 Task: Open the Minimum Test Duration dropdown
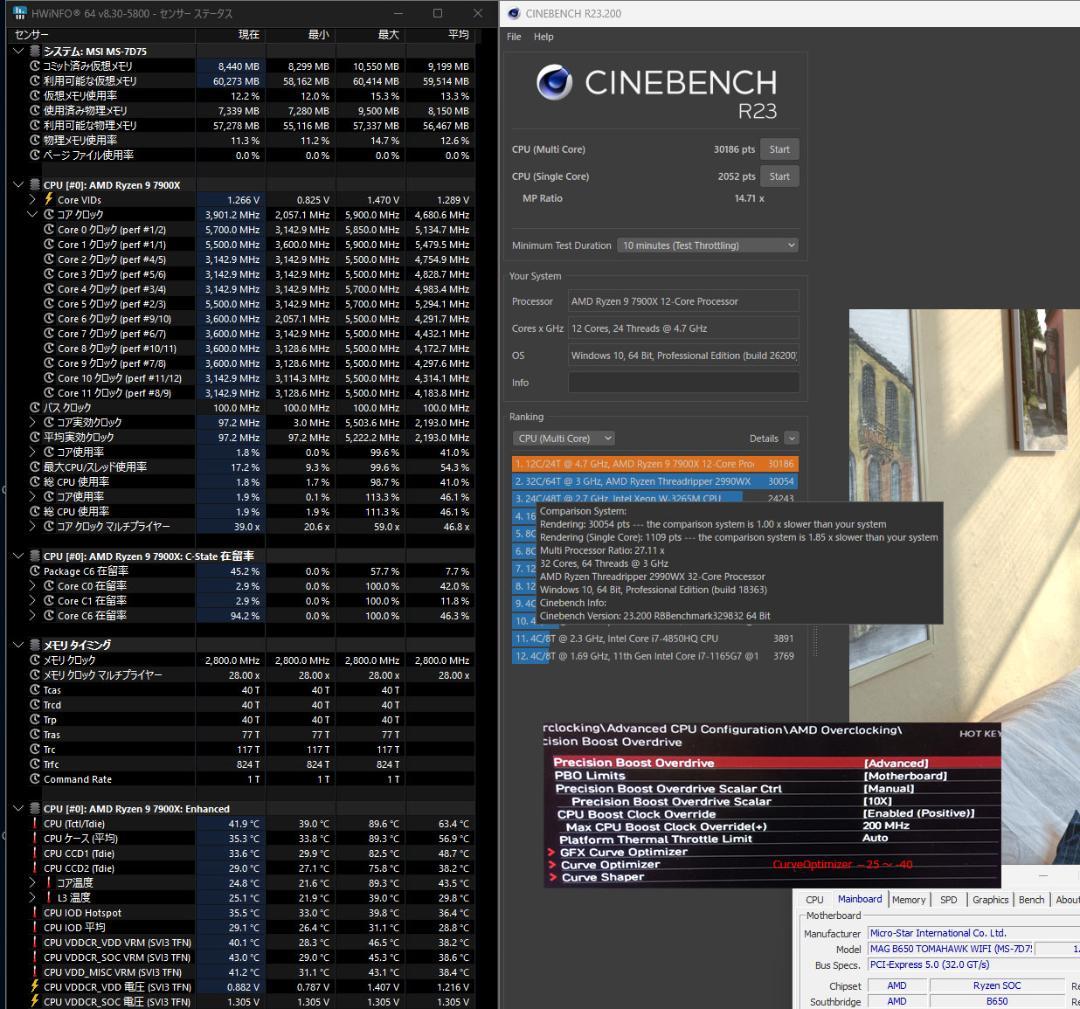[x=707, y=245]
